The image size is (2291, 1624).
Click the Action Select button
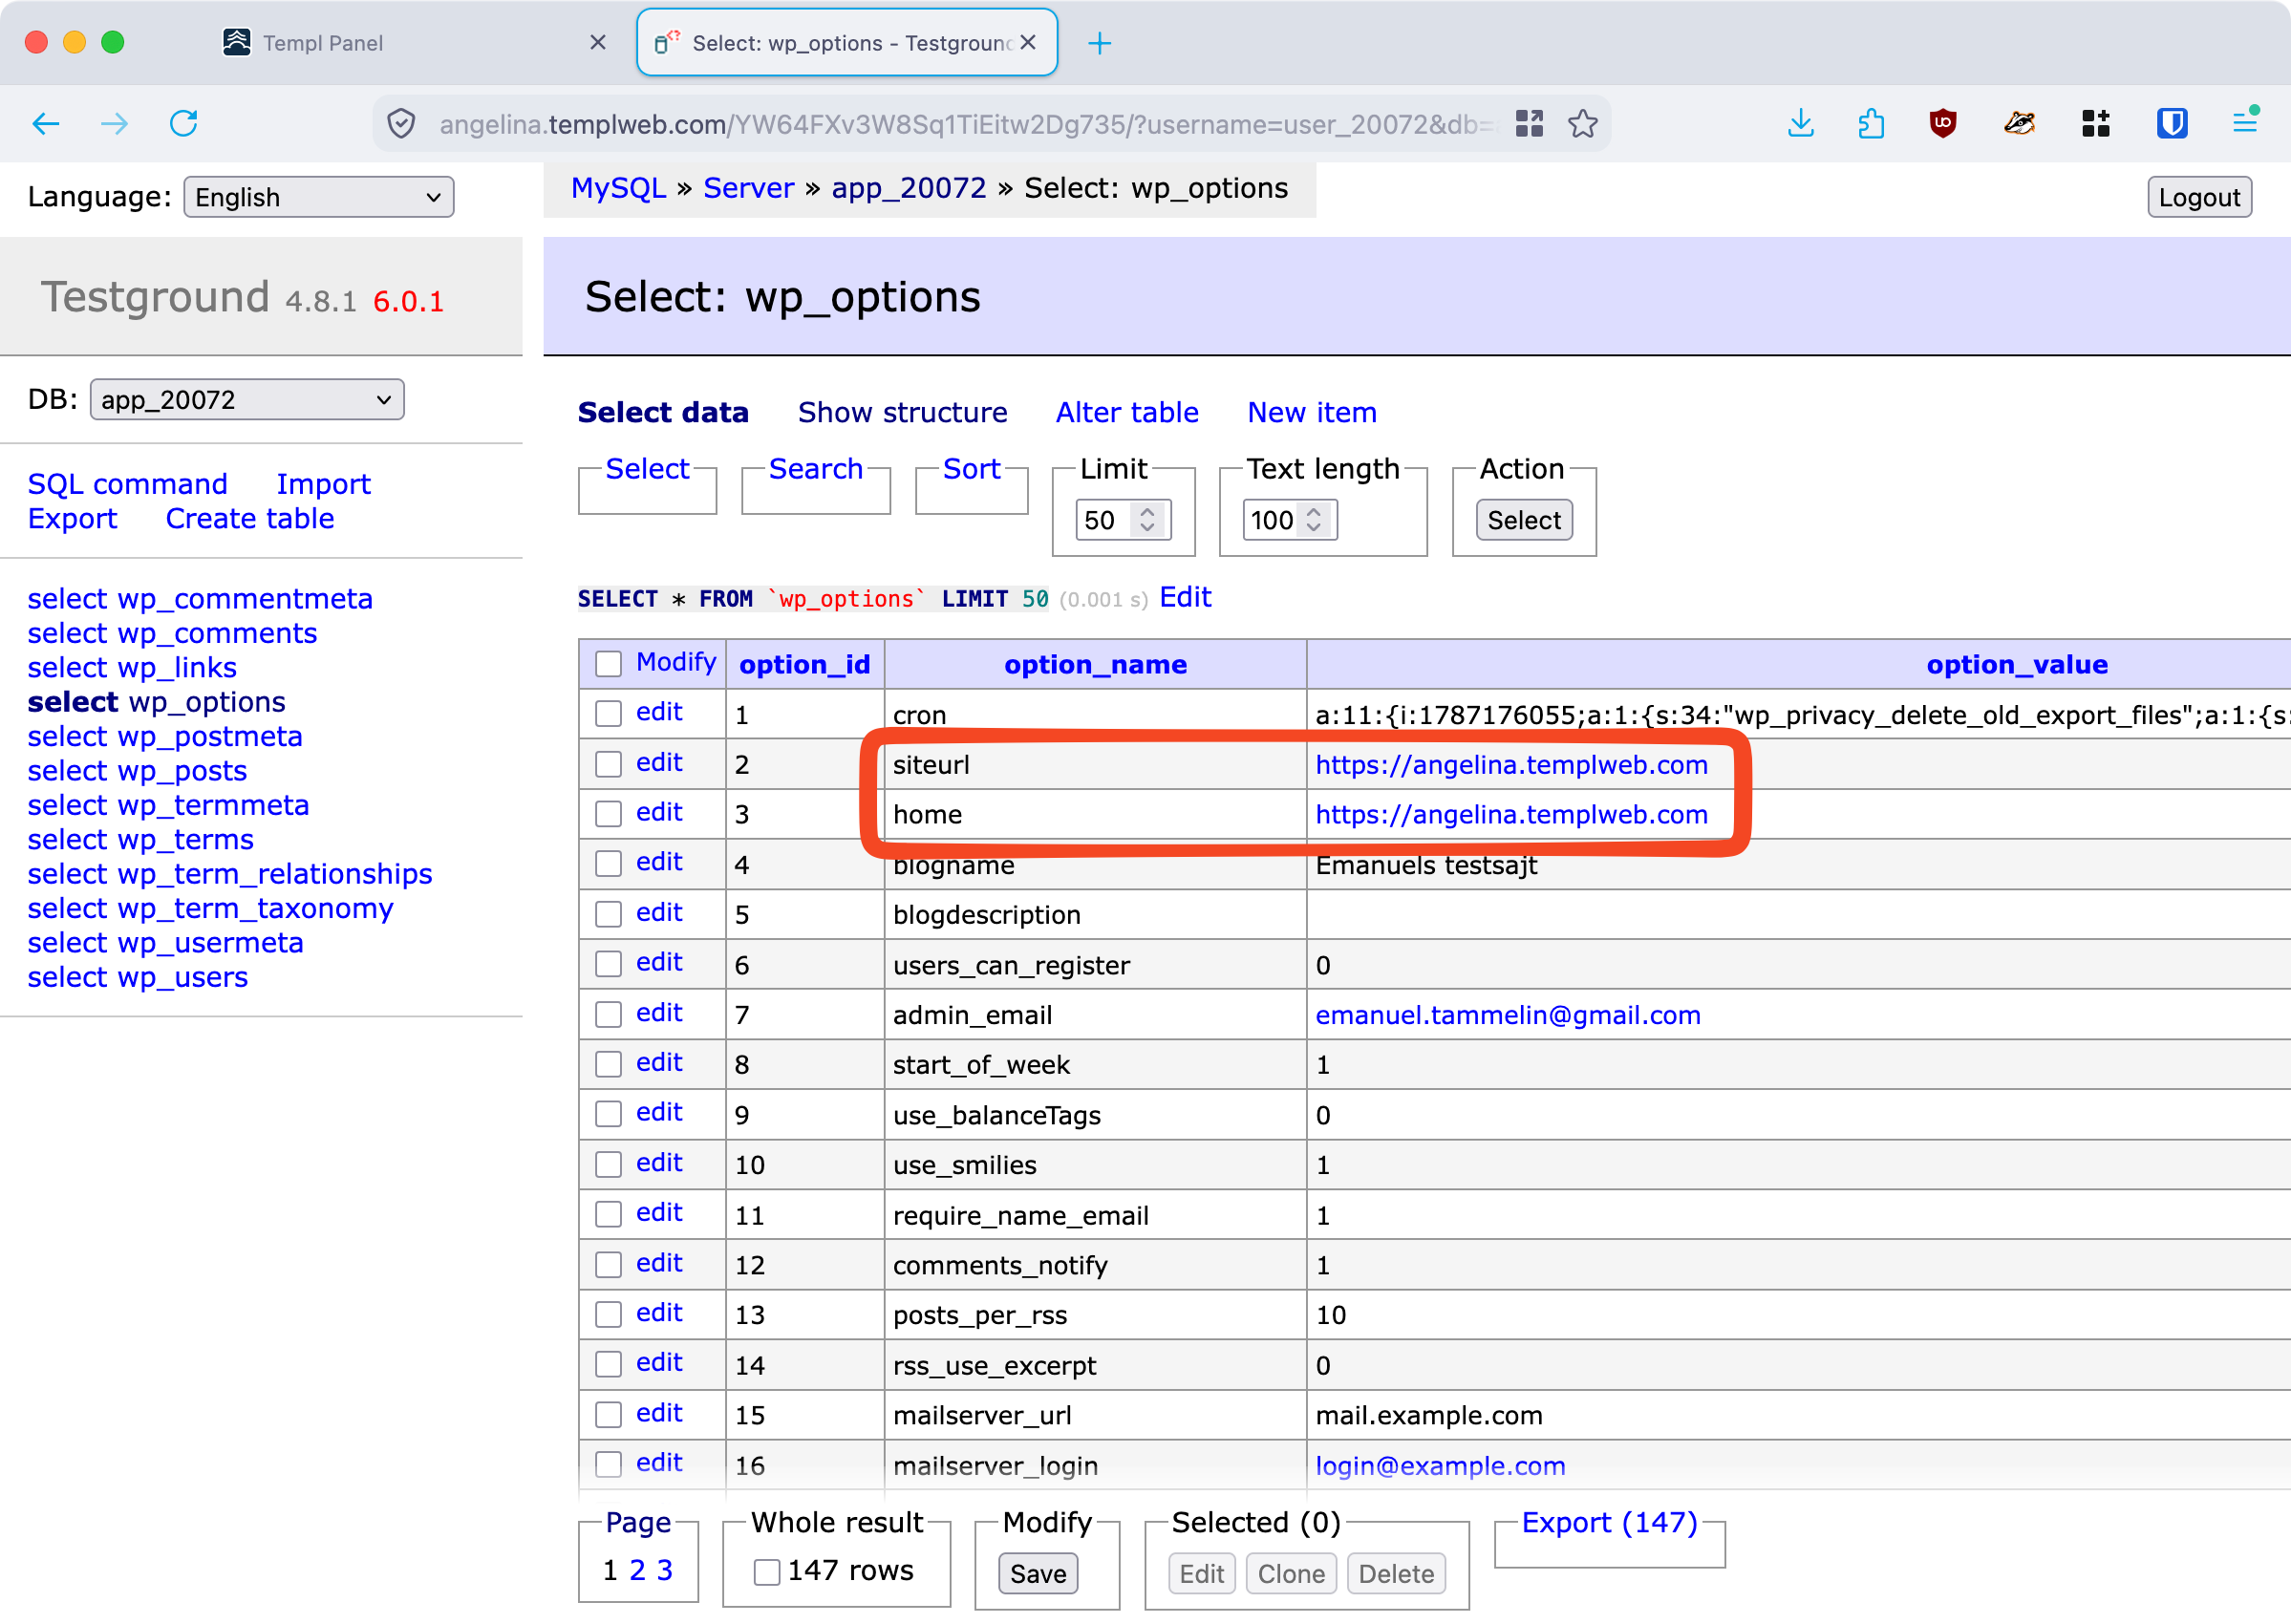1524,520
